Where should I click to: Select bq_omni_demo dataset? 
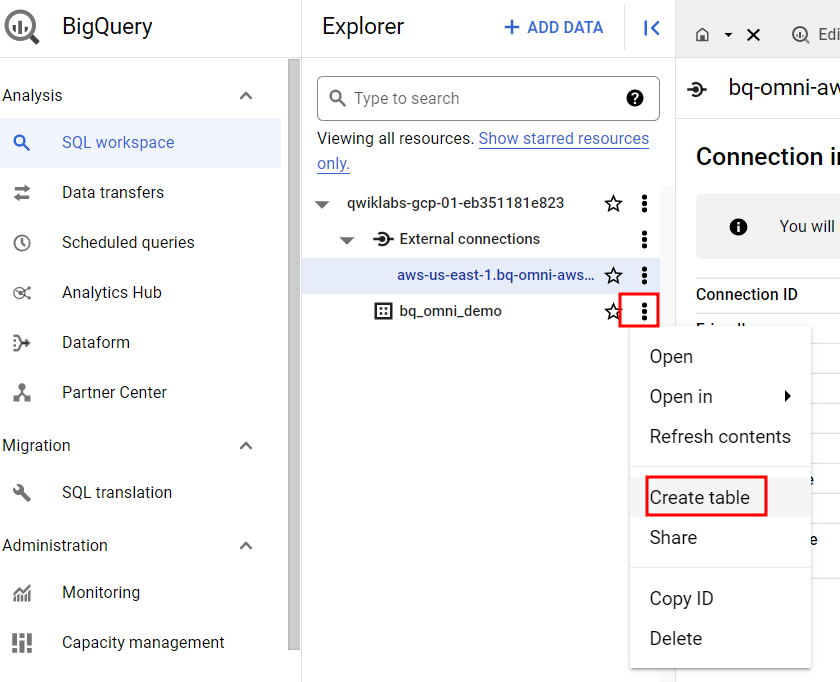coord(451,311)
